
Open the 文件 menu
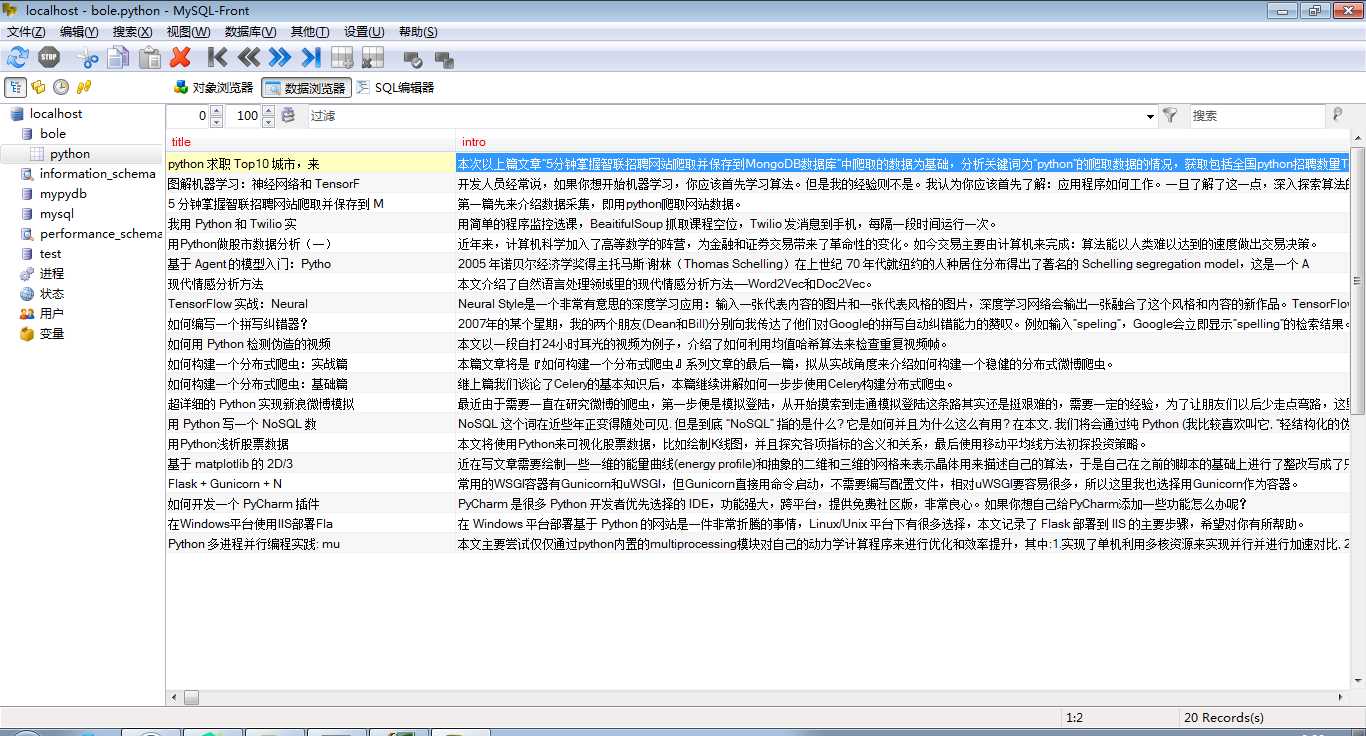pyautogui.click(x=26, y=32)
